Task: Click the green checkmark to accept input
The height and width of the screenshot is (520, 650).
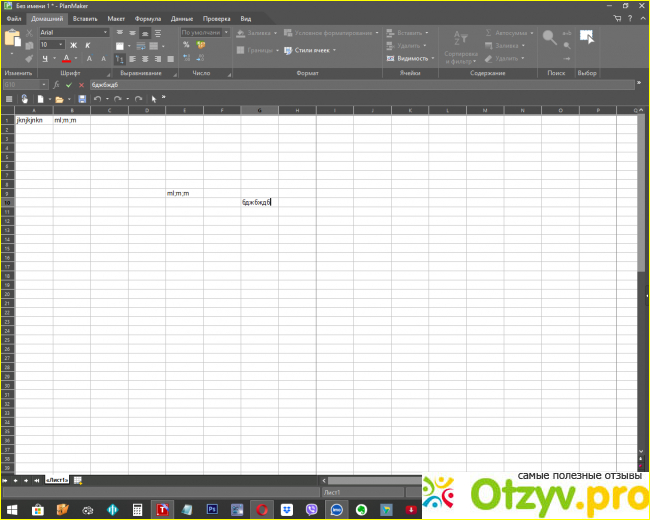Action: pos(68,85)
